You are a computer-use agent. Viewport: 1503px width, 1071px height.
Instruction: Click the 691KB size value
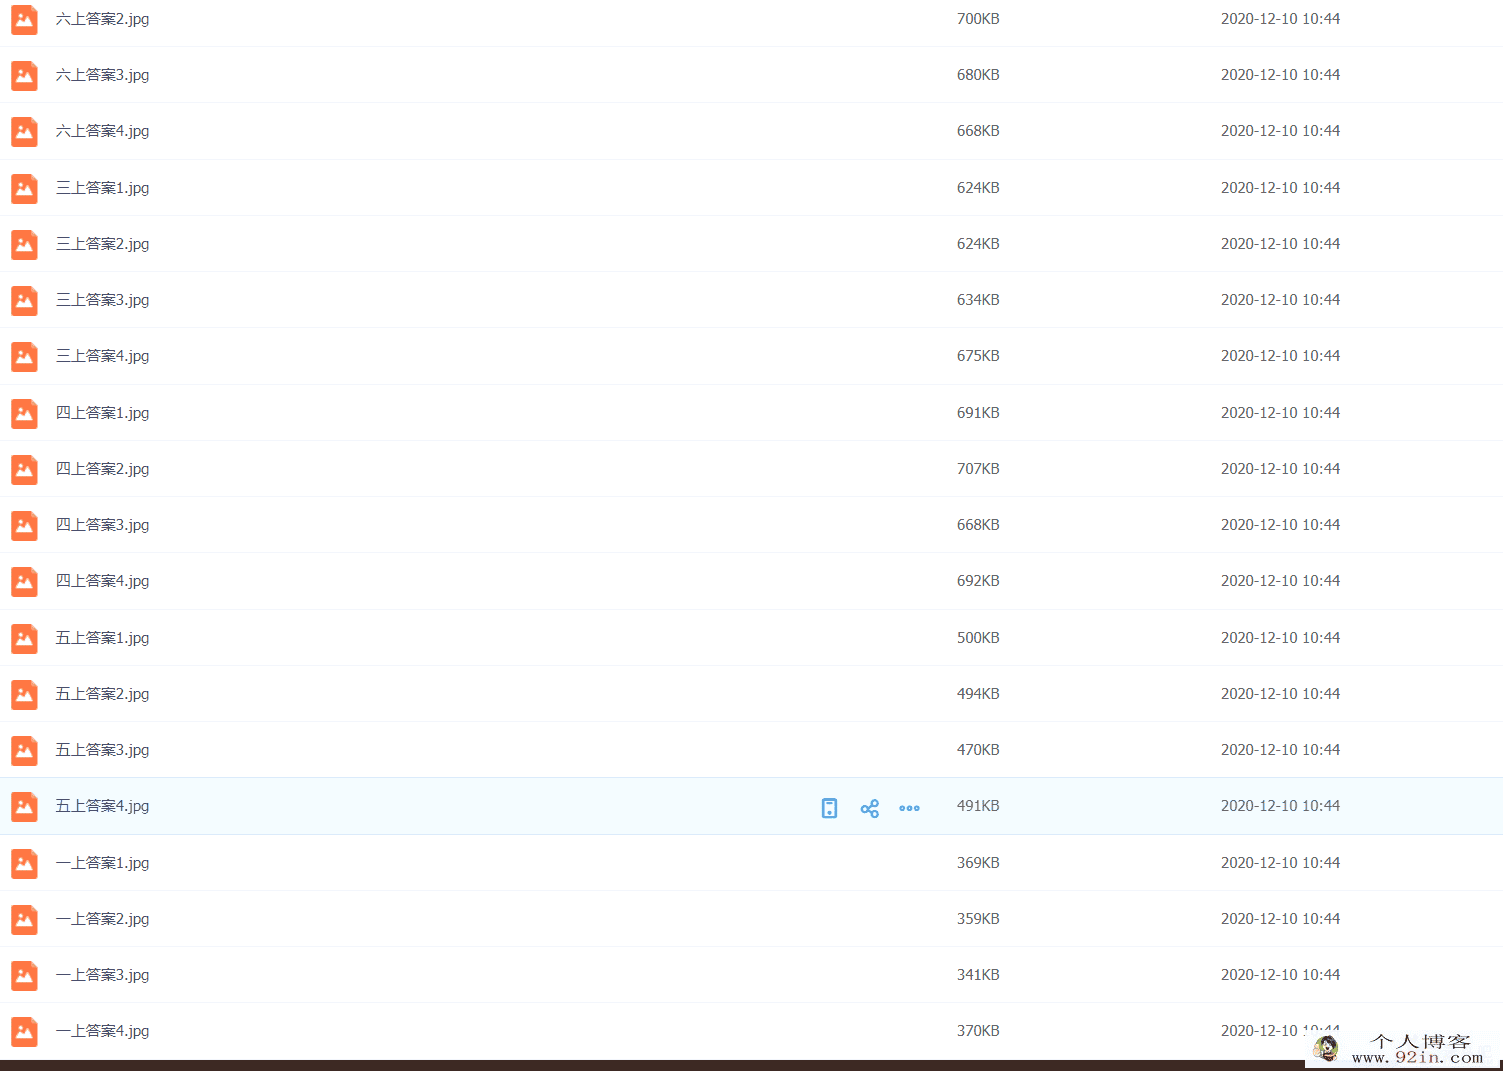tap(978, 413)
